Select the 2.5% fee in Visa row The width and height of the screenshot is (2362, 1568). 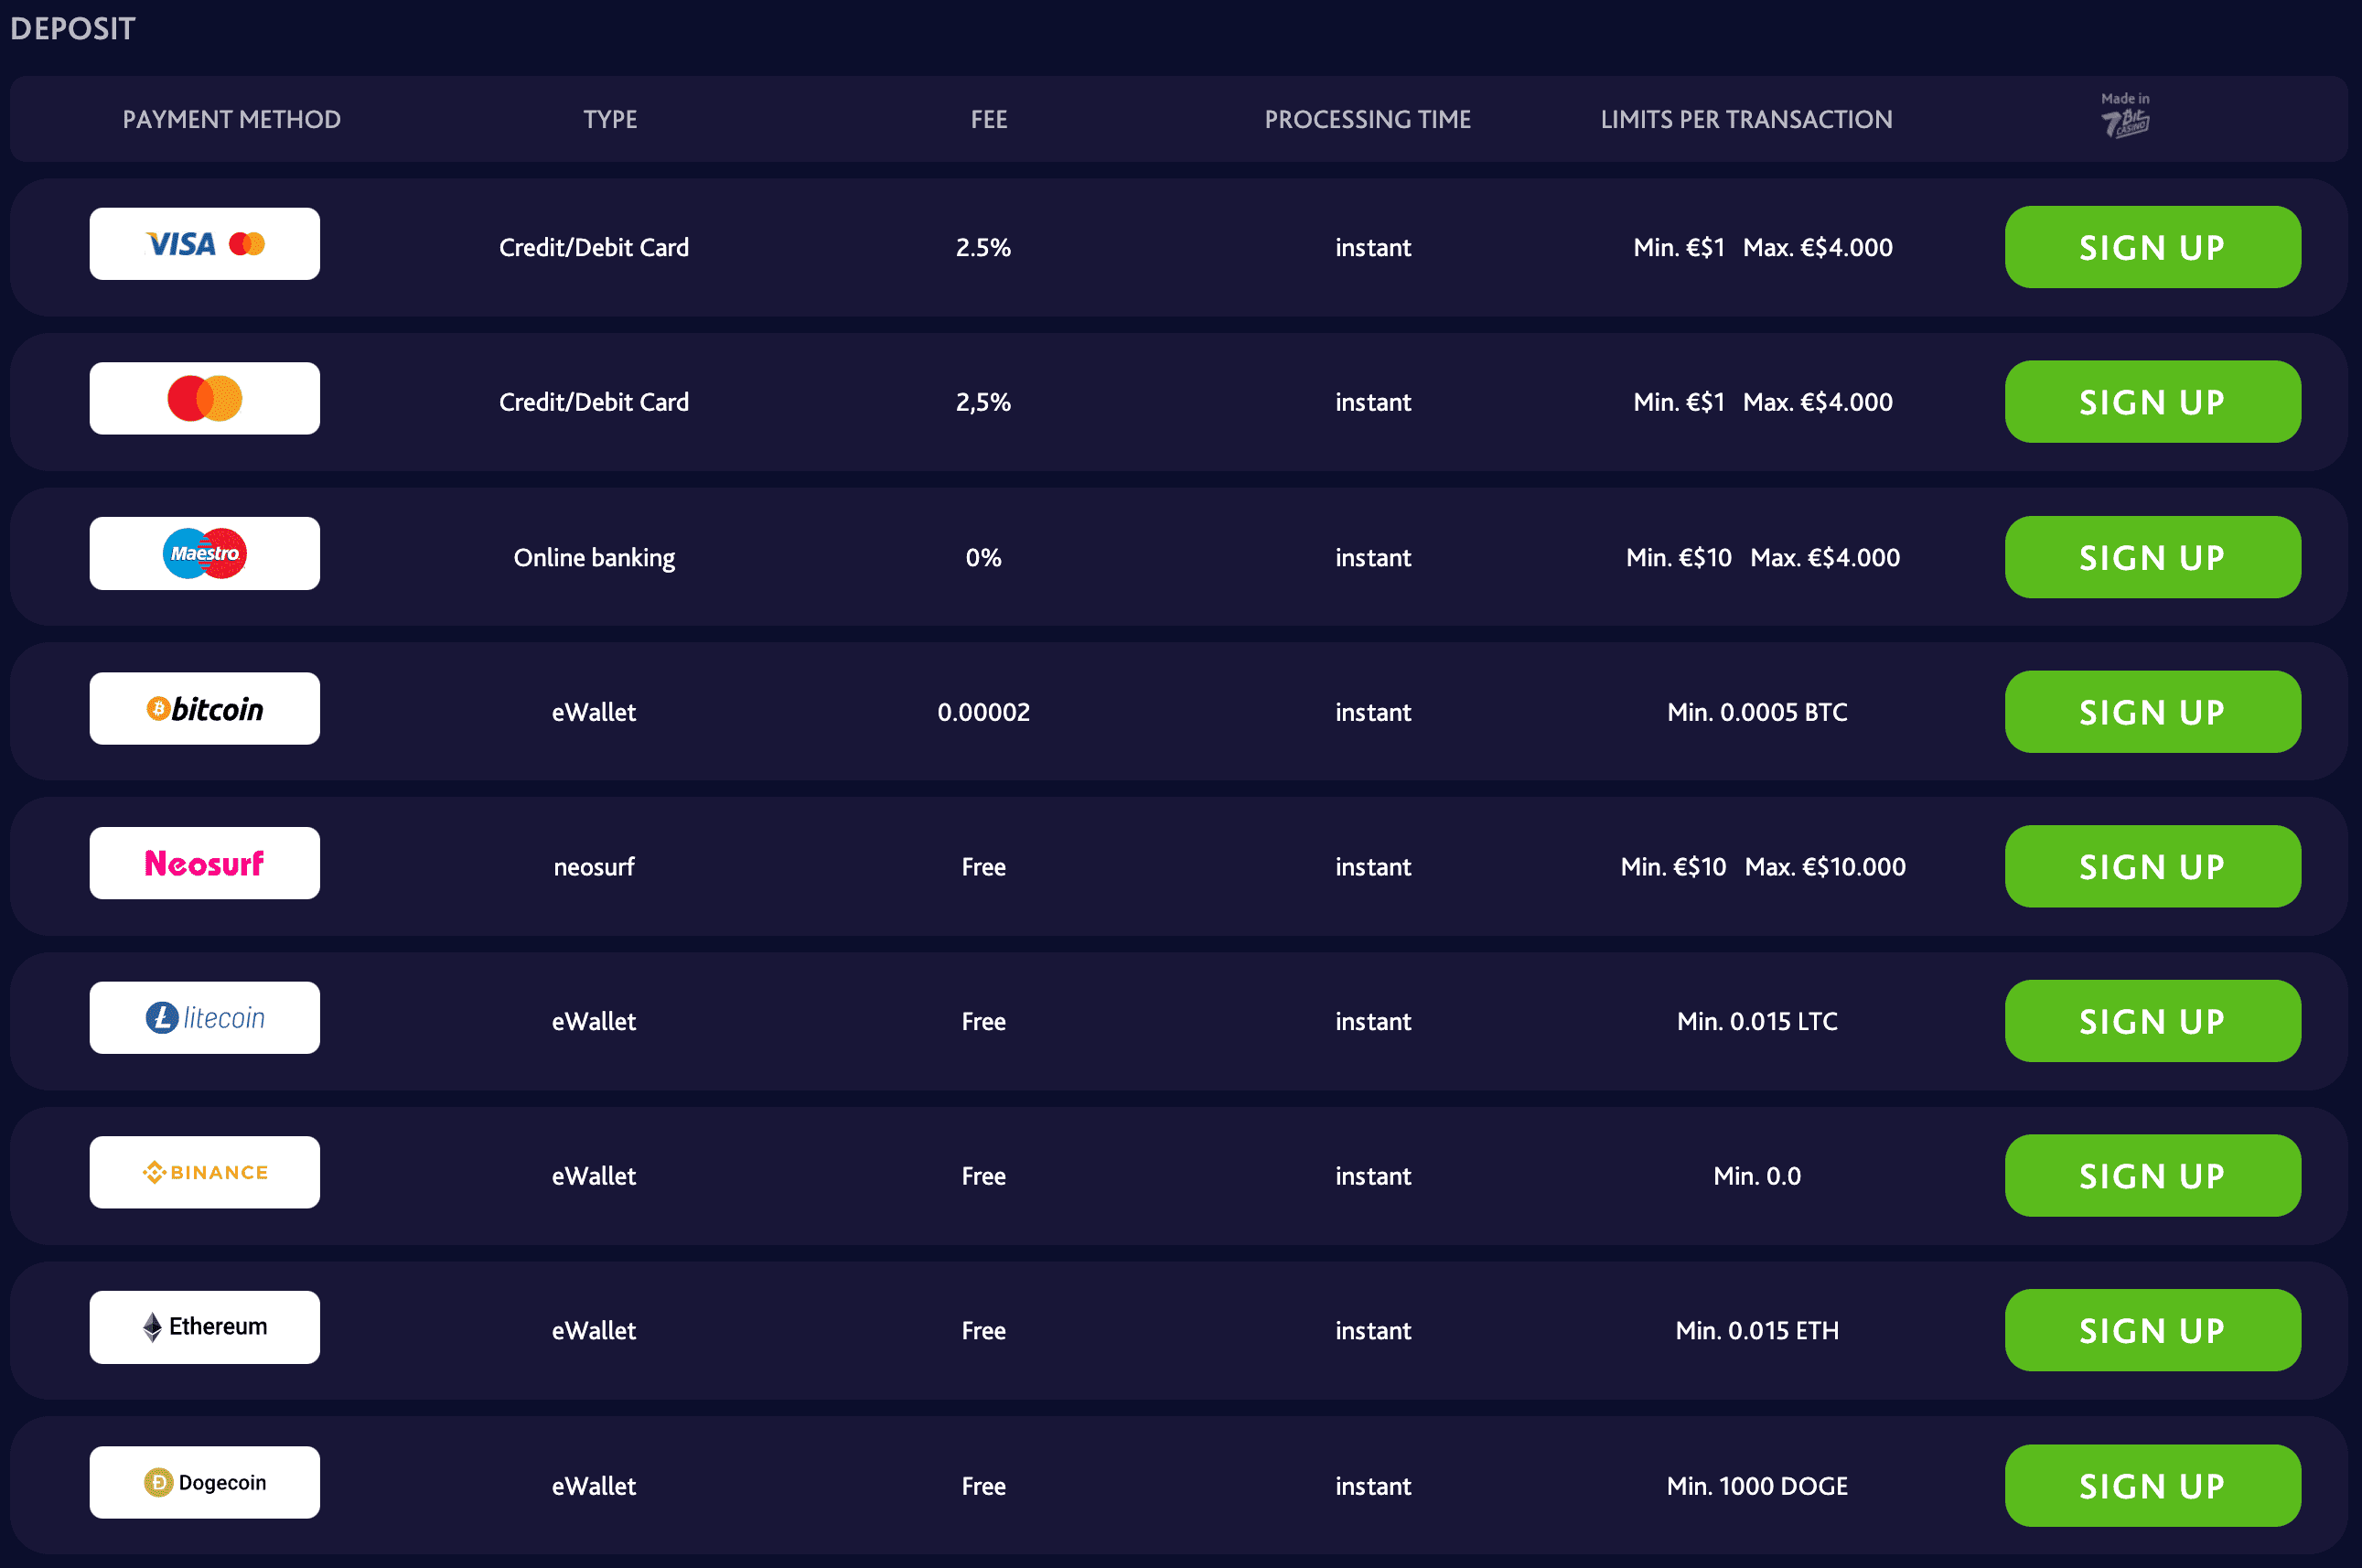pyautogui.click(x=983, y=247)
